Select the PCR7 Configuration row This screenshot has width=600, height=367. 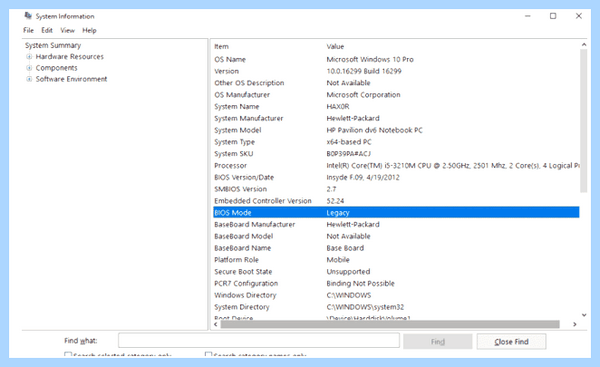[x=396, y=284]
